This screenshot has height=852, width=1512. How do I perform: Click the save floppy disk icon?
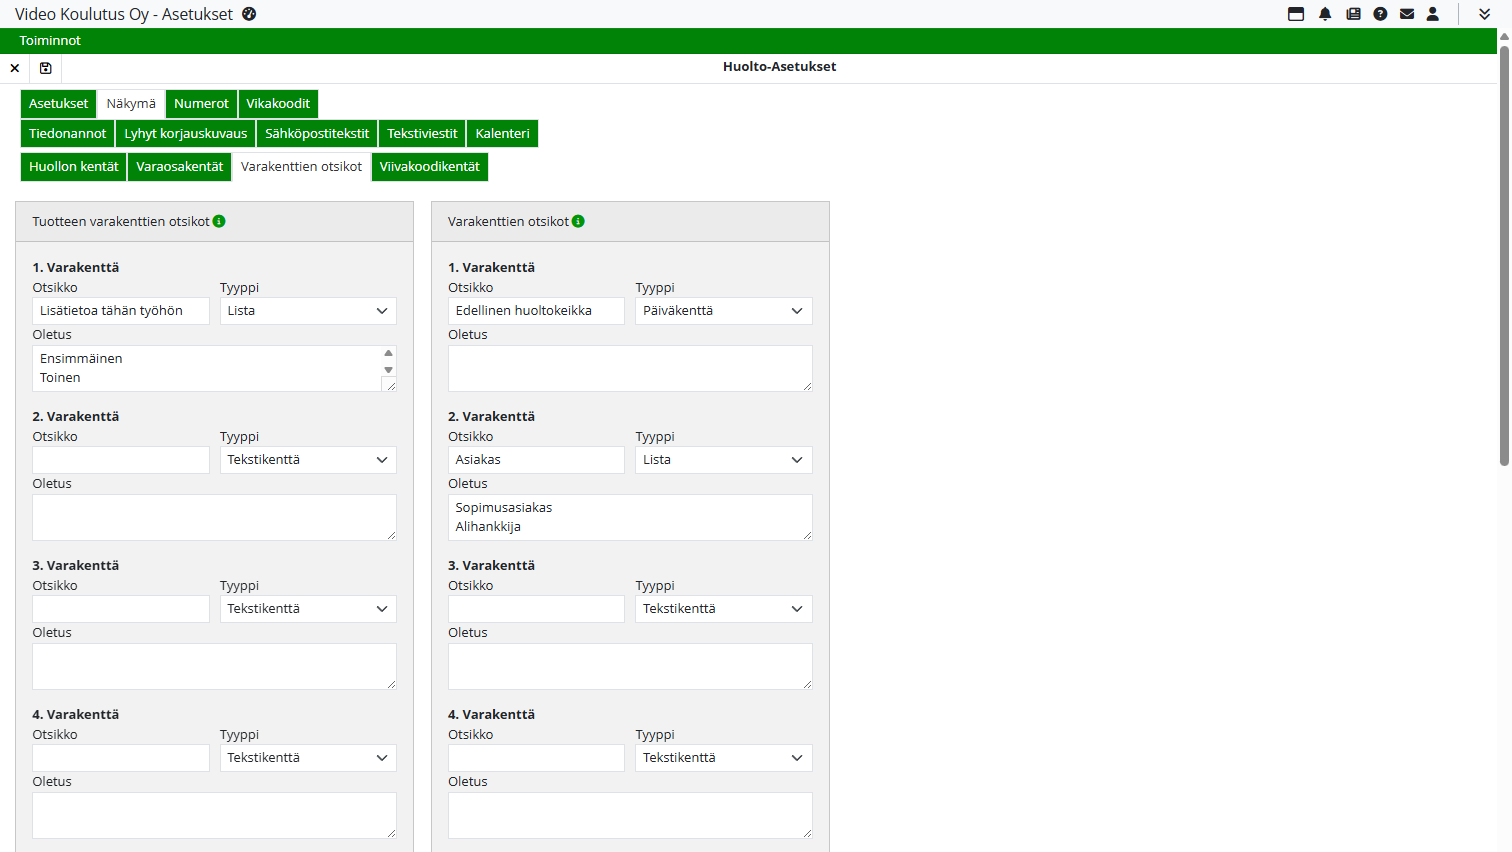[x=45, y=68]
